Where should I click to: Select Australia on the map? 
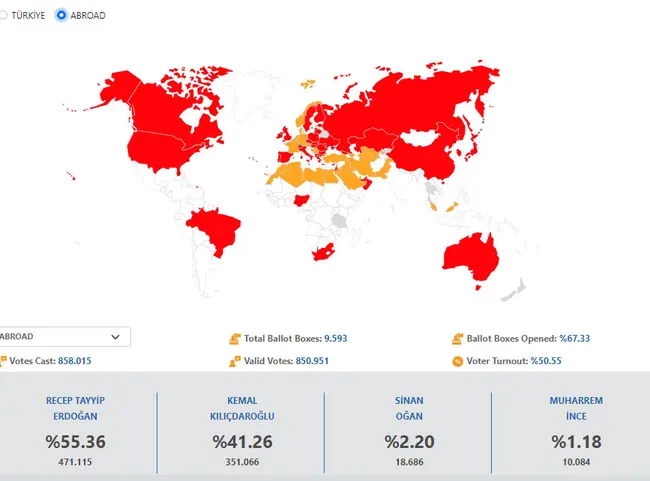[470, 257]
